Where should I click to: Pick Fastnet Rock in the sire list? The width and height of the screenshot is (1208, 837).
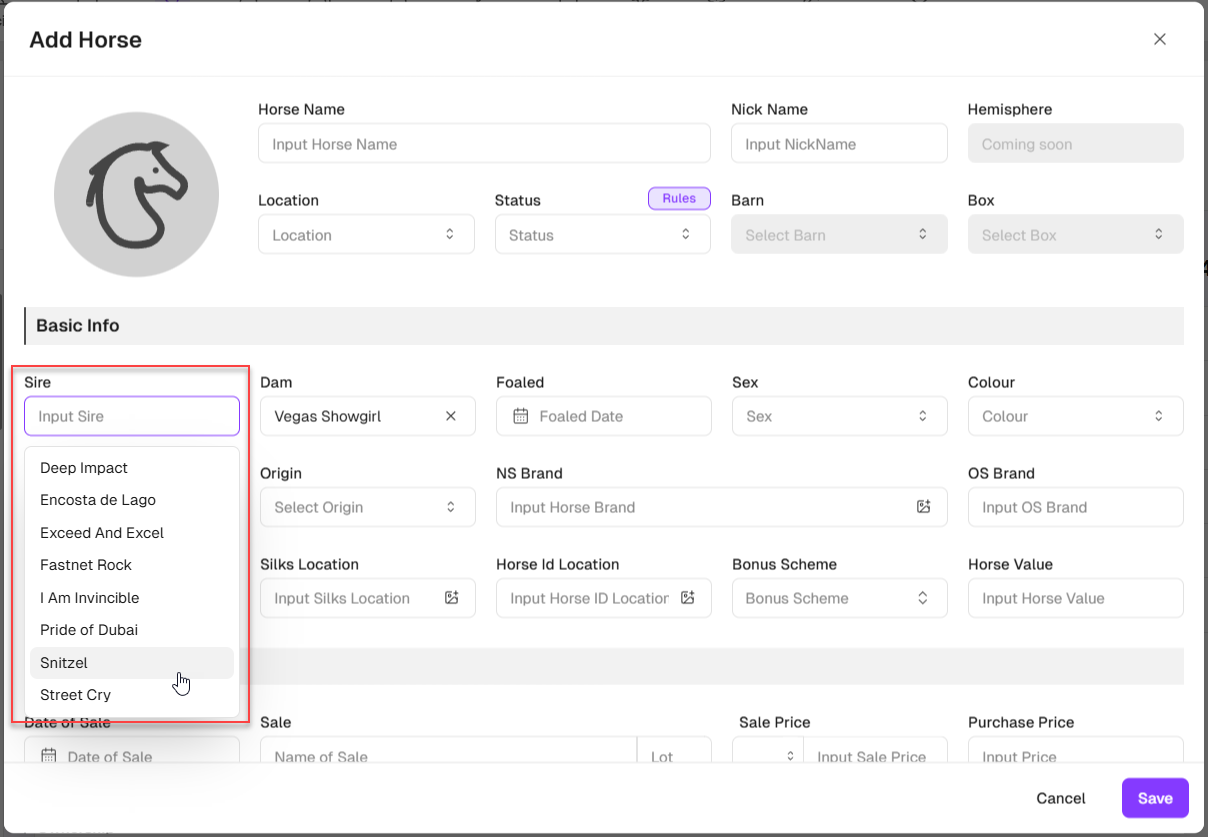86,565
